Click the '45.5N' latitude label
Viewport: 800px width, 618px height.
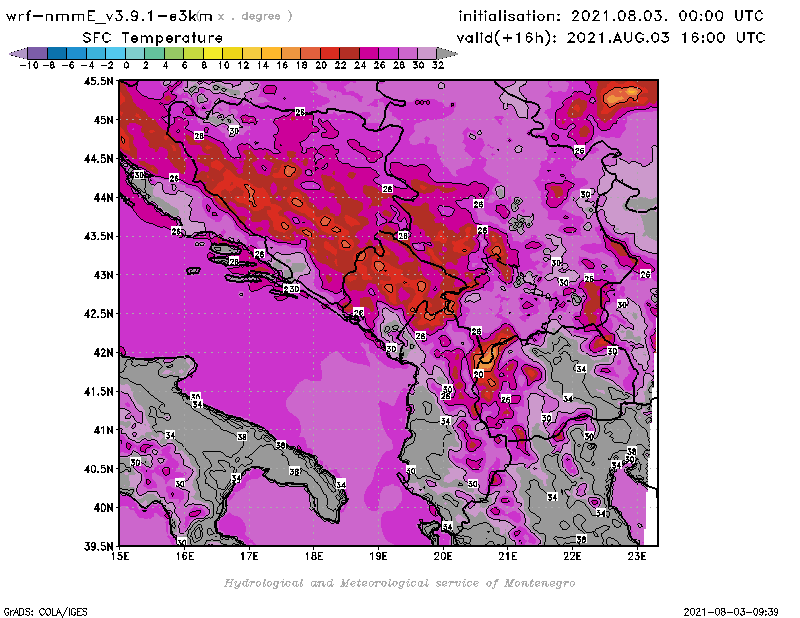tap(98, 81)
